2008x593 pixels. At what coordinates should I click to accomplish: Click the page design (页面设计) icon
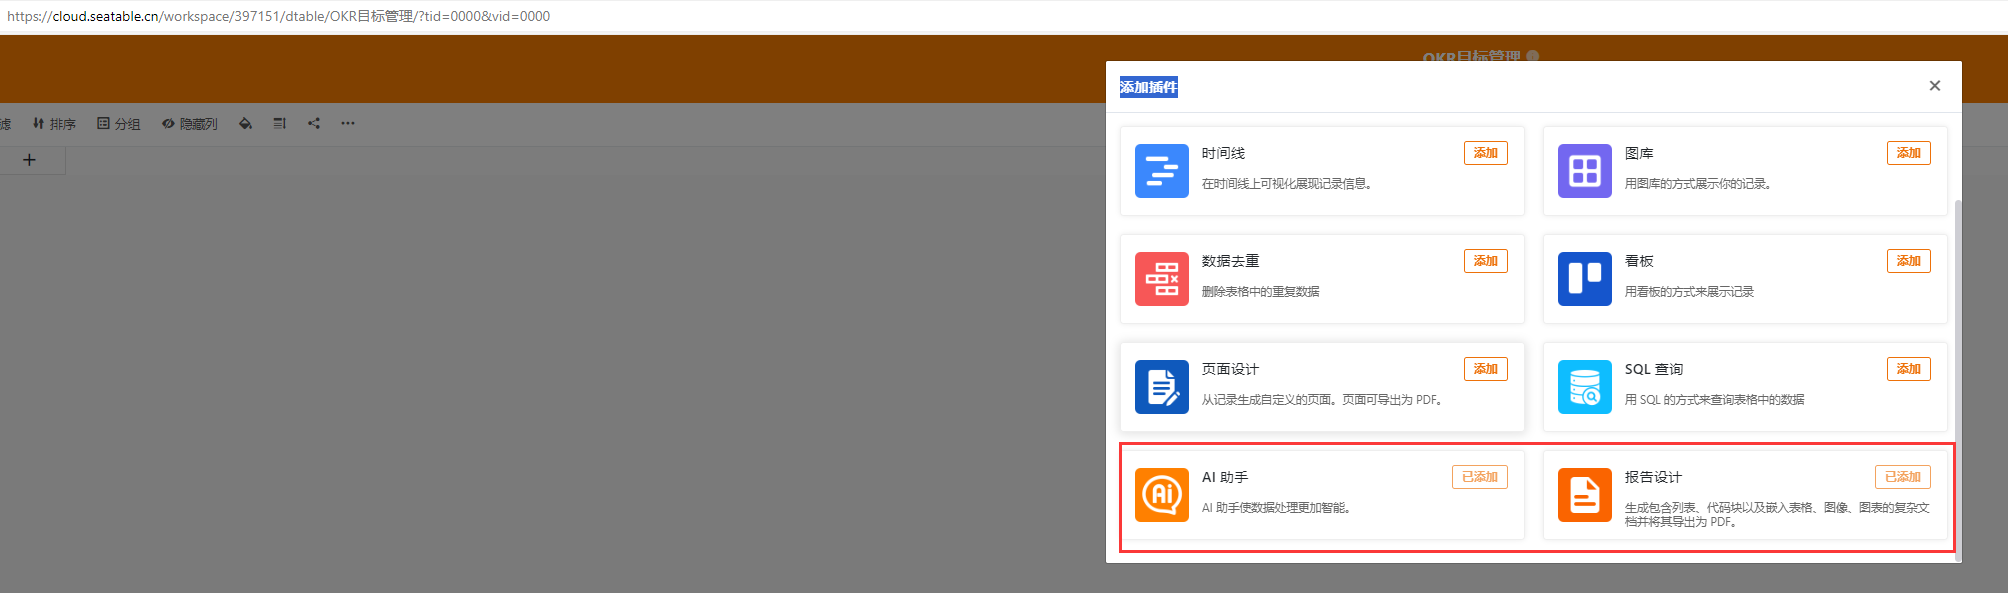pos(1161,387)
